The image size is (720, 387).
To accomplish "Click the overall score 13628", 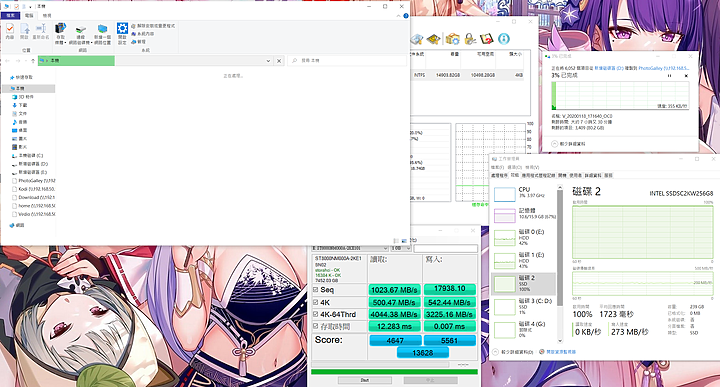I will tap(422, 353).
